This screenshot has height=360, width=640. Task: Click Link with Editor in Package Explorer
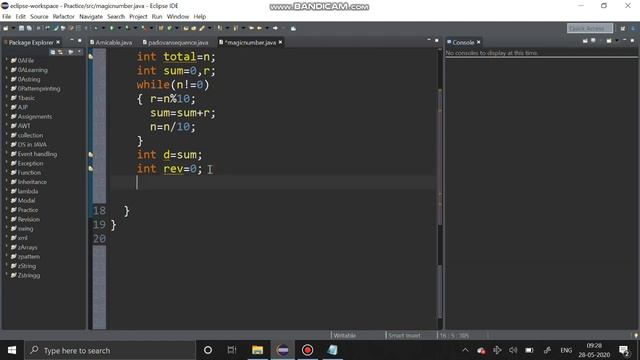pyautogui.click(x=60, y=52)
